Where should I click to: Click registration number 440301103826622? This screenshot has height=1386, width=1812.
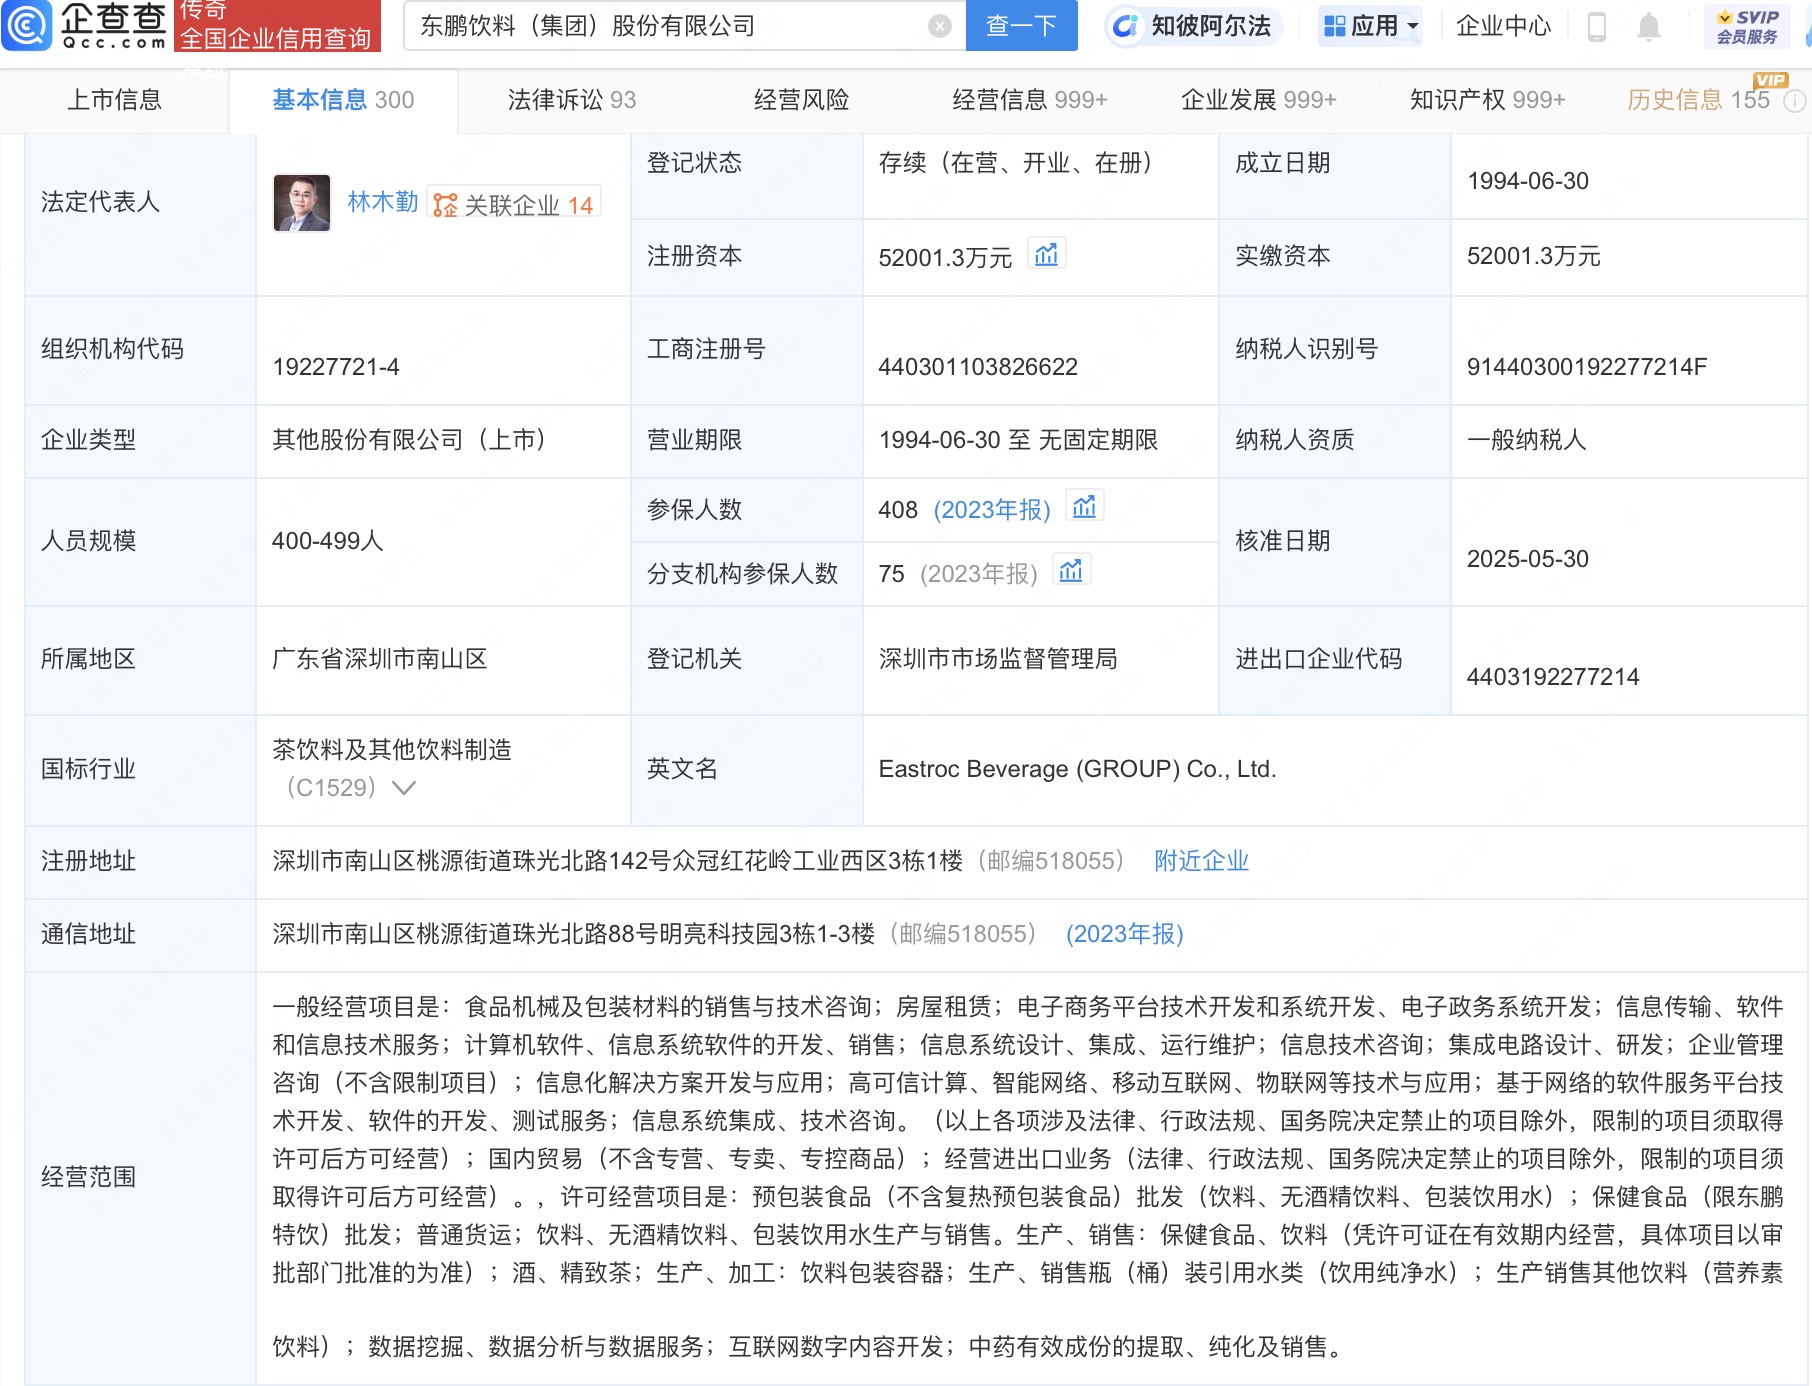click(978, 367)
